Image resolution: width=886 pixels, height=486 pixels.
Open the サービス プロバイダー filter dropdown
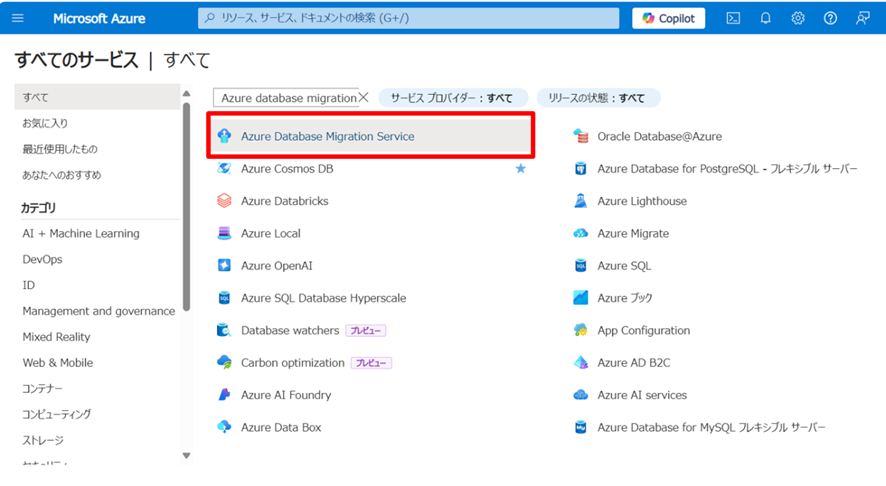tap(451, 98)
